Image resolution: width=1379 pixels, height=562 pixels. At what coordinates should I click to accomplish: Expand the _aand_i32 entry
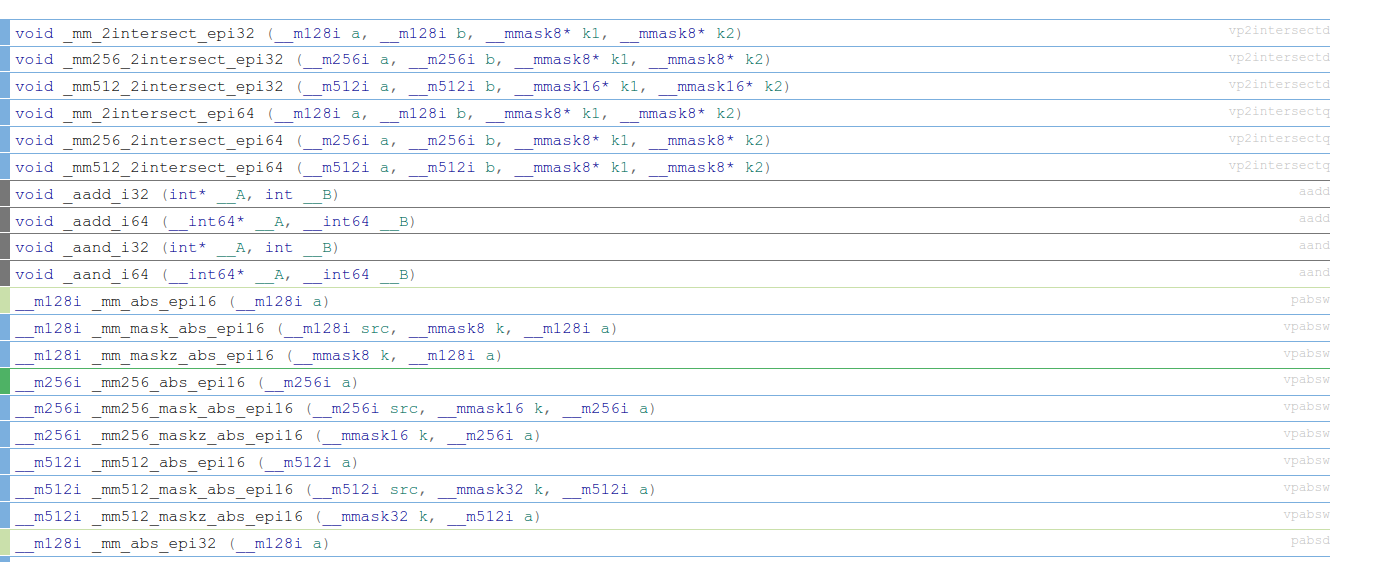coord(665,248)
